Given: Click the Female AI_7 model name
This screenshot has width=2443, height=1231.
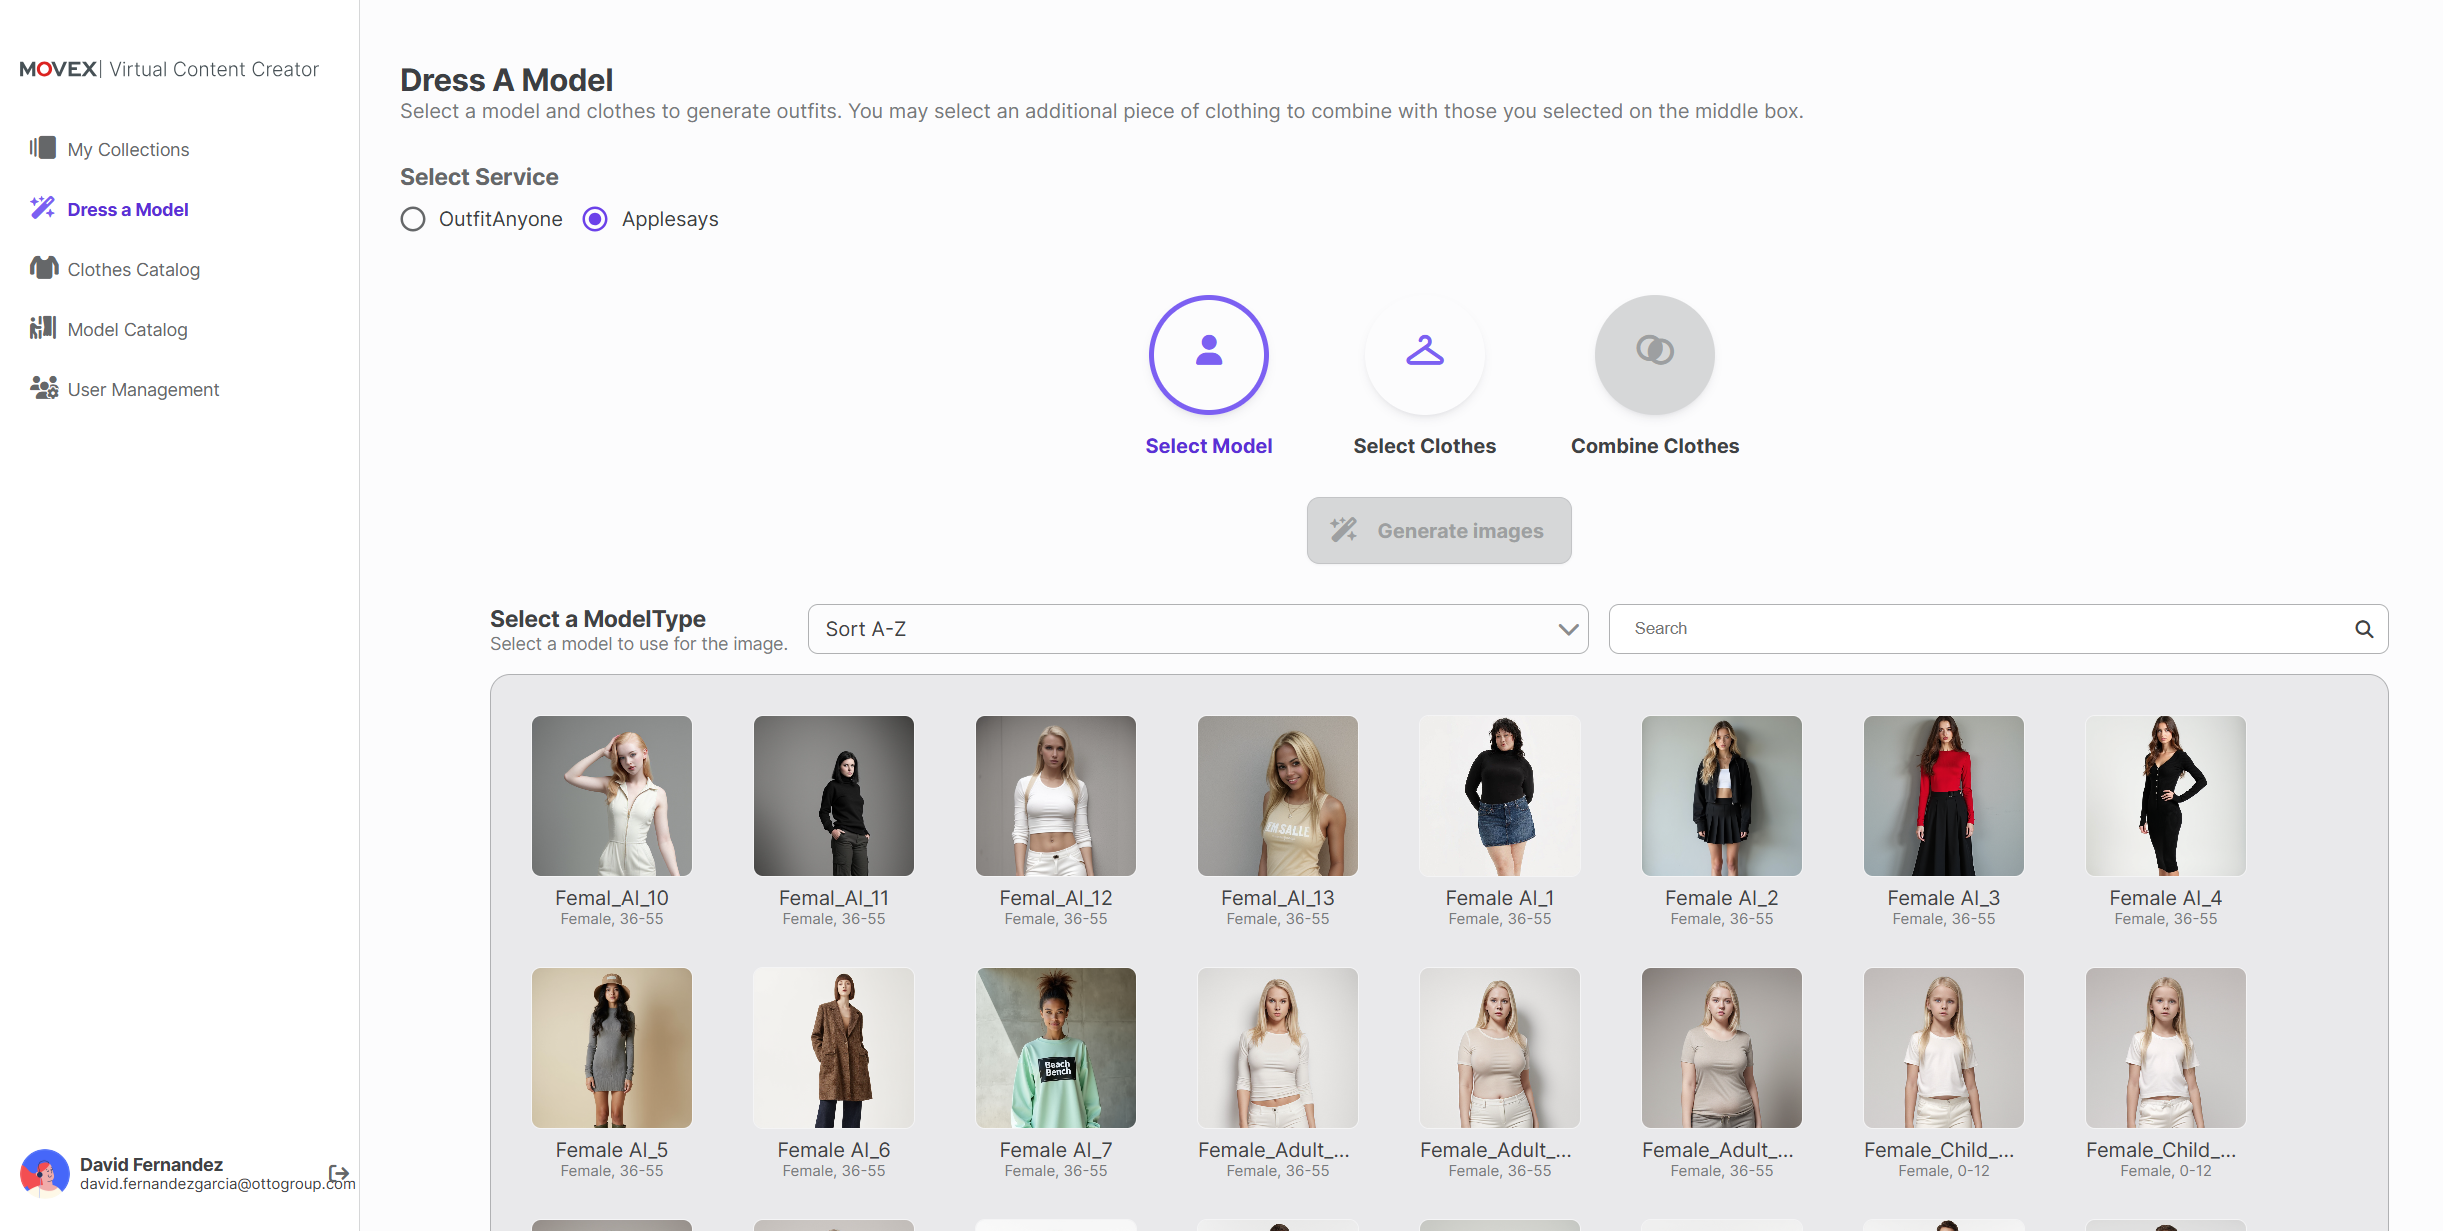Looking at the screenshot, I should 1056,1150.
